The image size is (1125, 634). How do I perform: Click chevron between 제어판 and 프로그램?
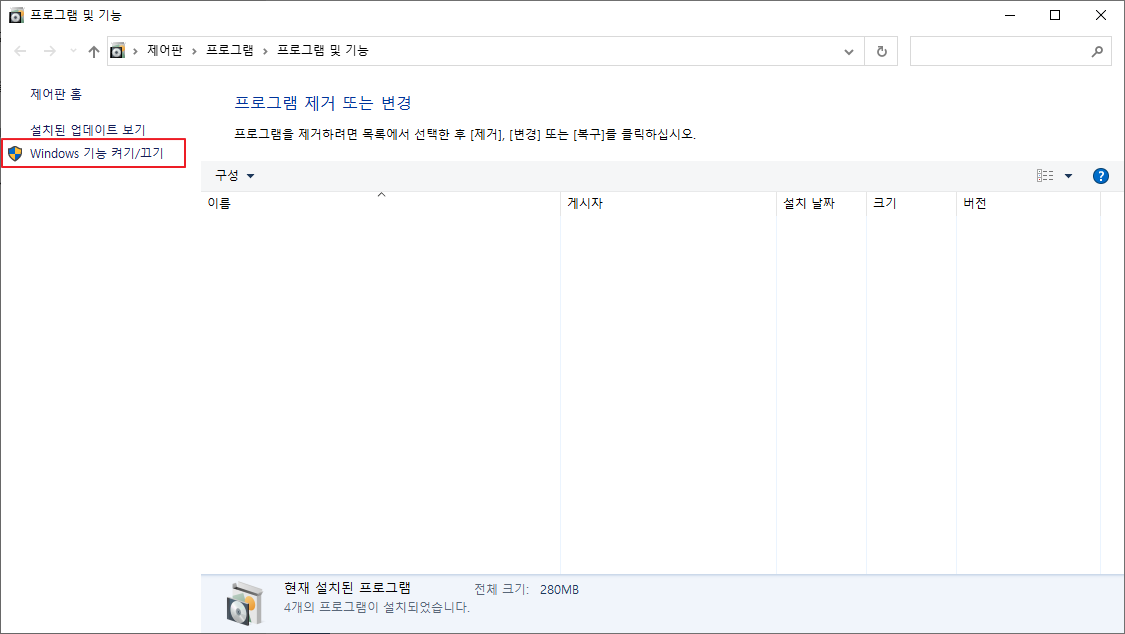point(194,51)
